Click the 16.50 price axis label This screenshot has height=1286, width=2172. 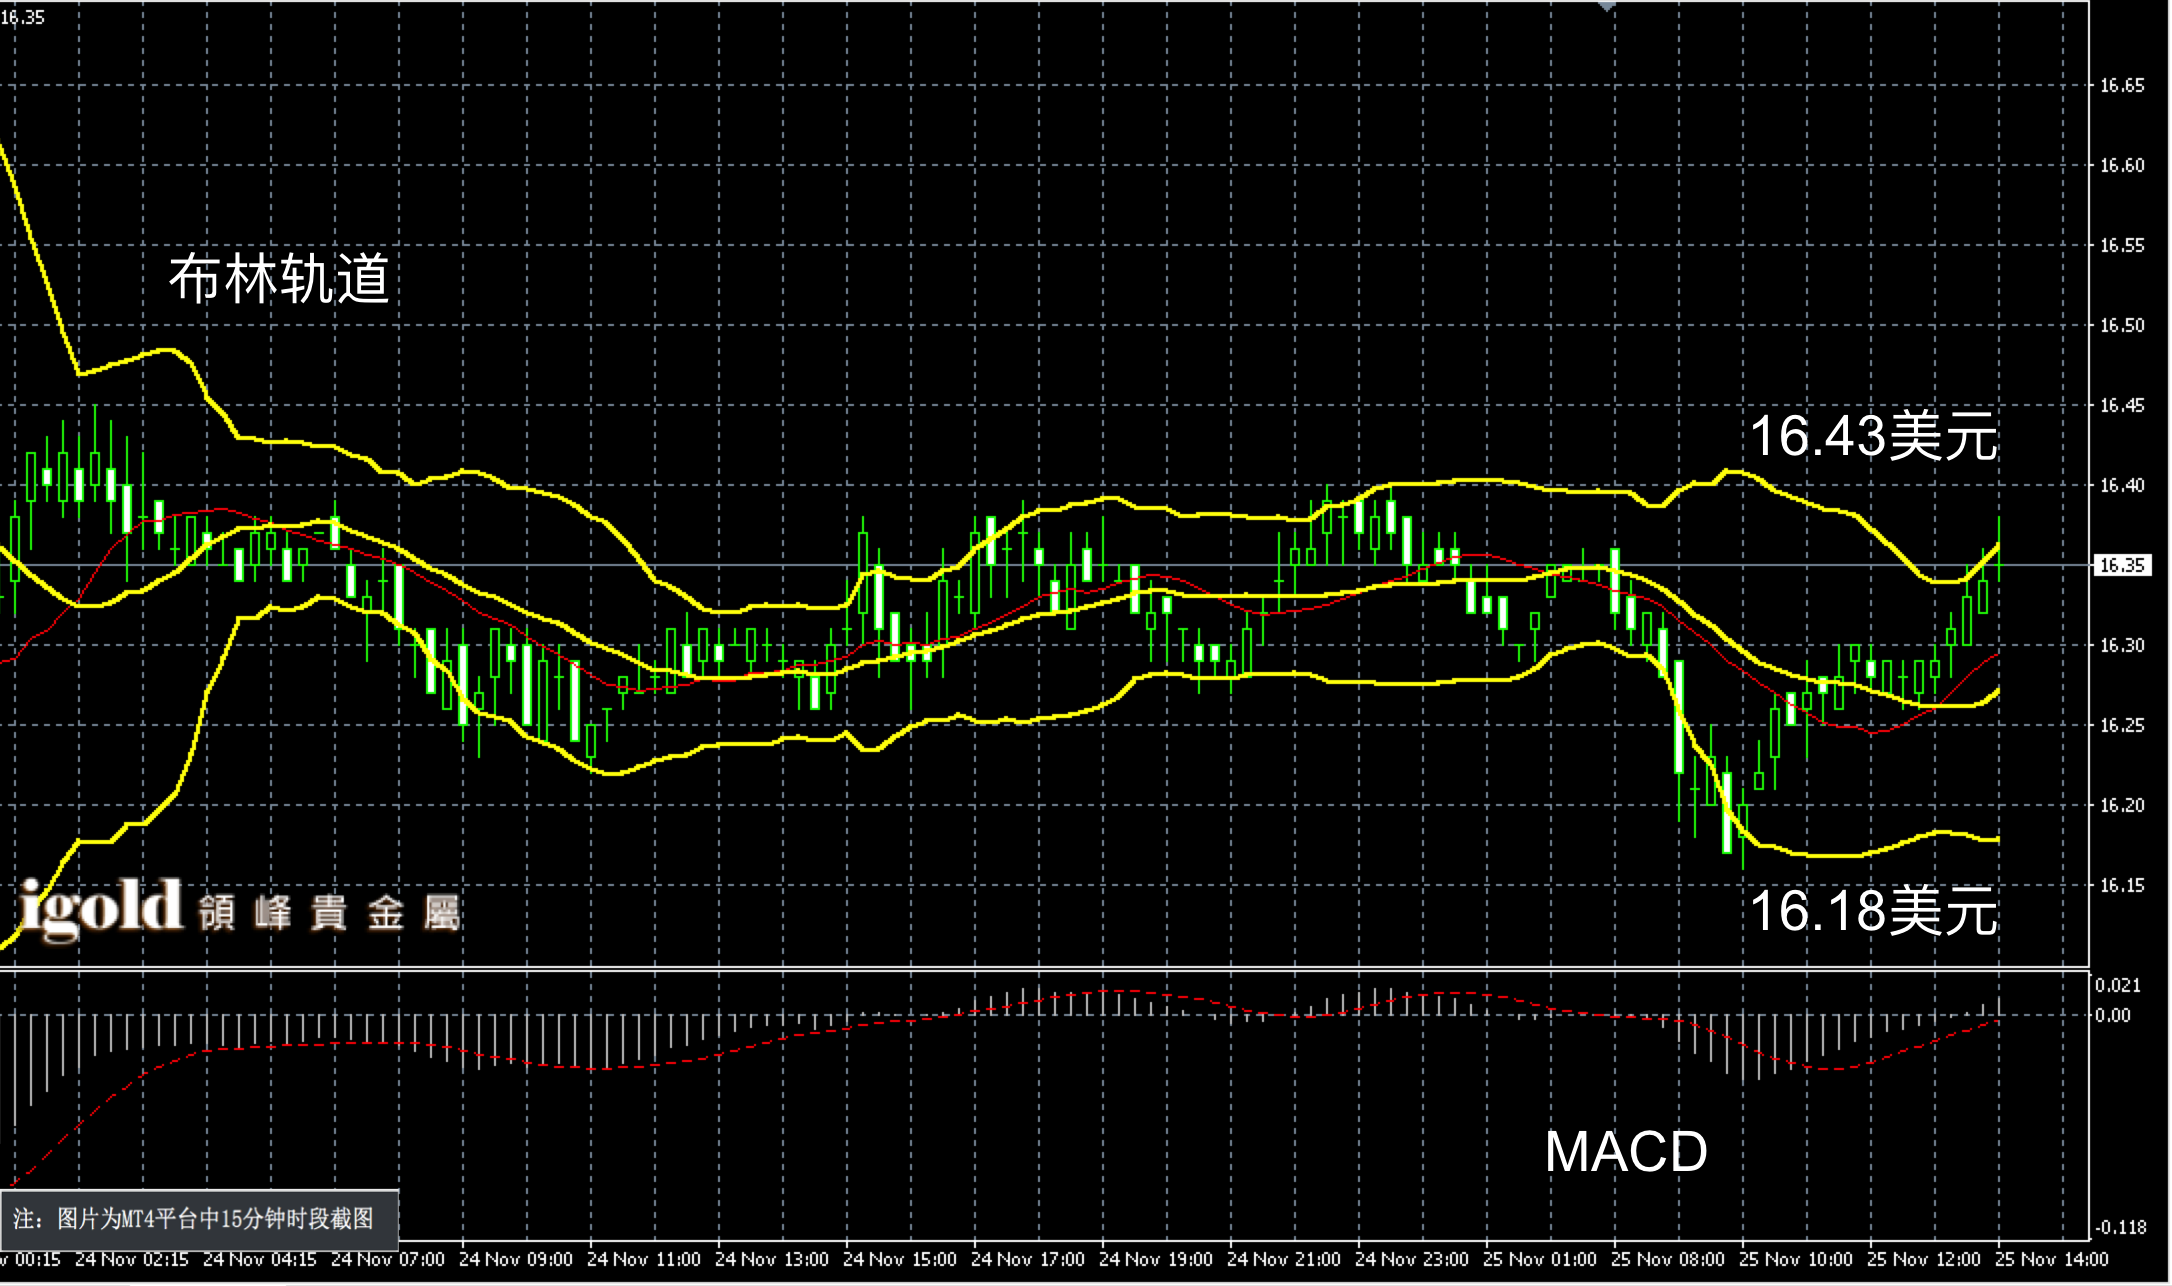[2121, 326]
